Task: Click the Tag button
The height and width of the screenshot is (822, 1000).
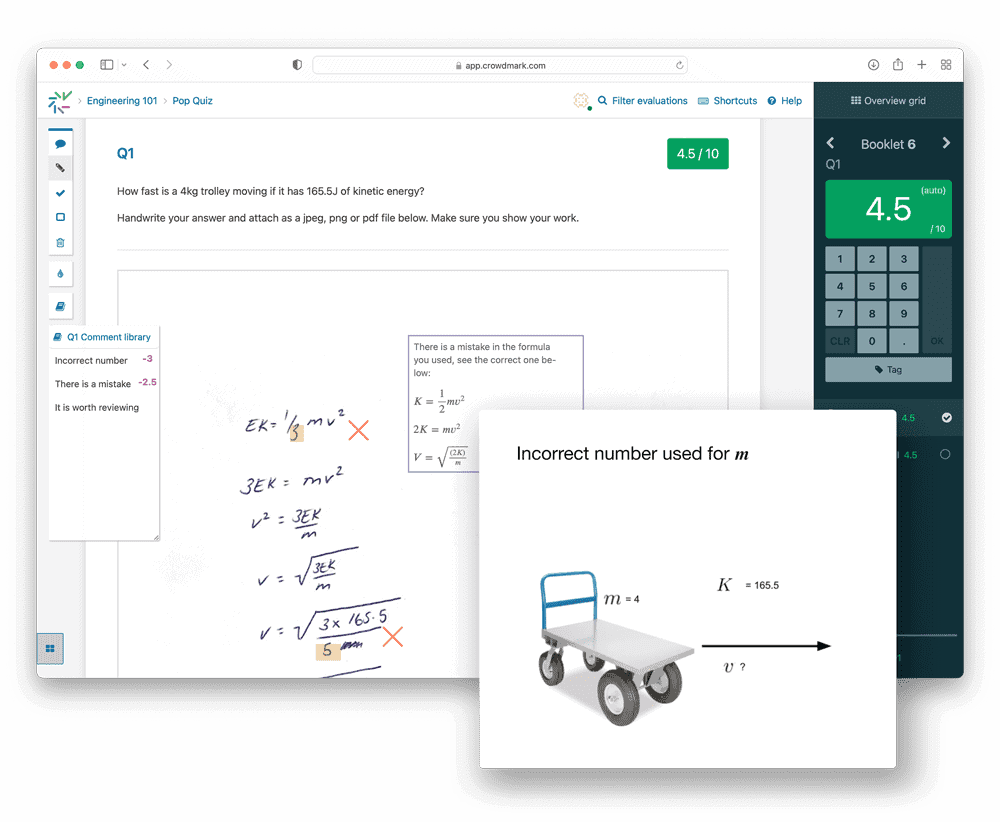Action: (x=888, y=369)
